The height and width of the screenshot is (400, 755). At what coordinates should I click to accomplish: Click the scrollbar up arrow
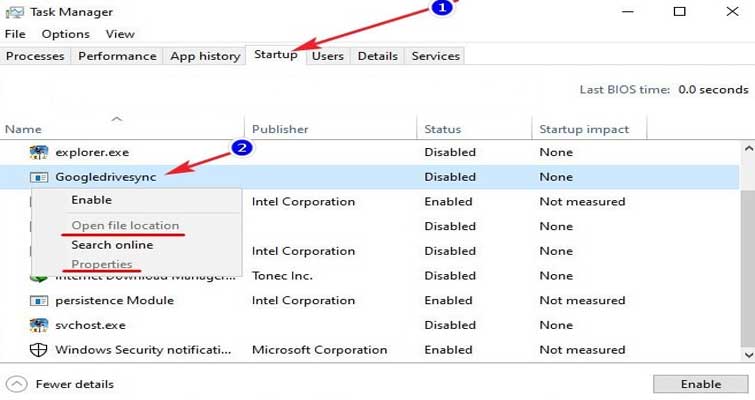pos(748,148)
